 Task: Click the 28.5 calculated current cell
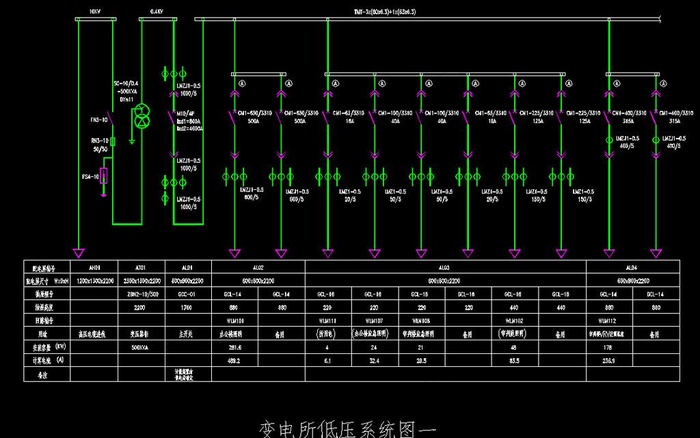click(421, 360)
